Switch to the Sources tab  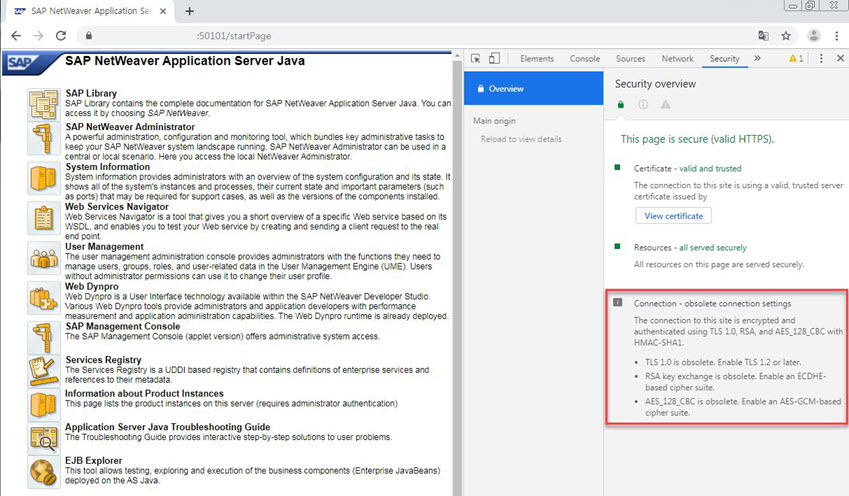tap(630, 58)
